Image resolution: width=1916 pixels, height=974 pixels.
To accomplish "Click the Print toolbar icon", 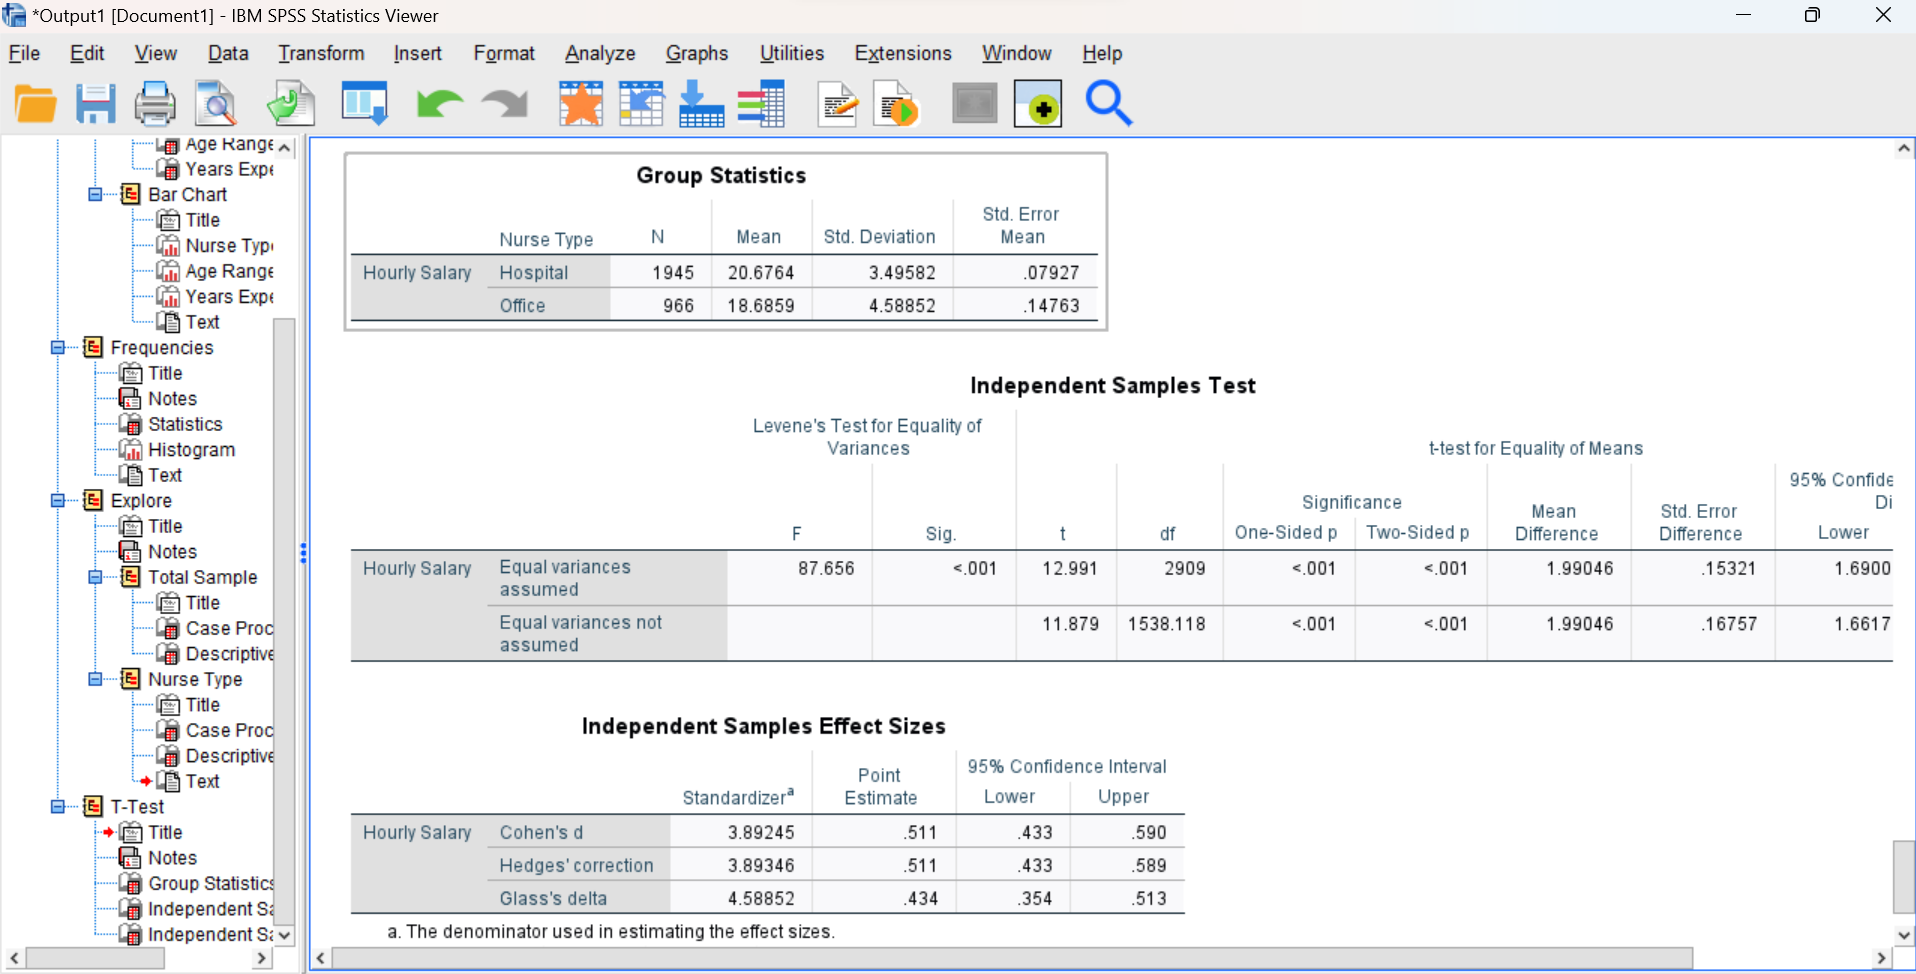I will [x=155, y=104].
